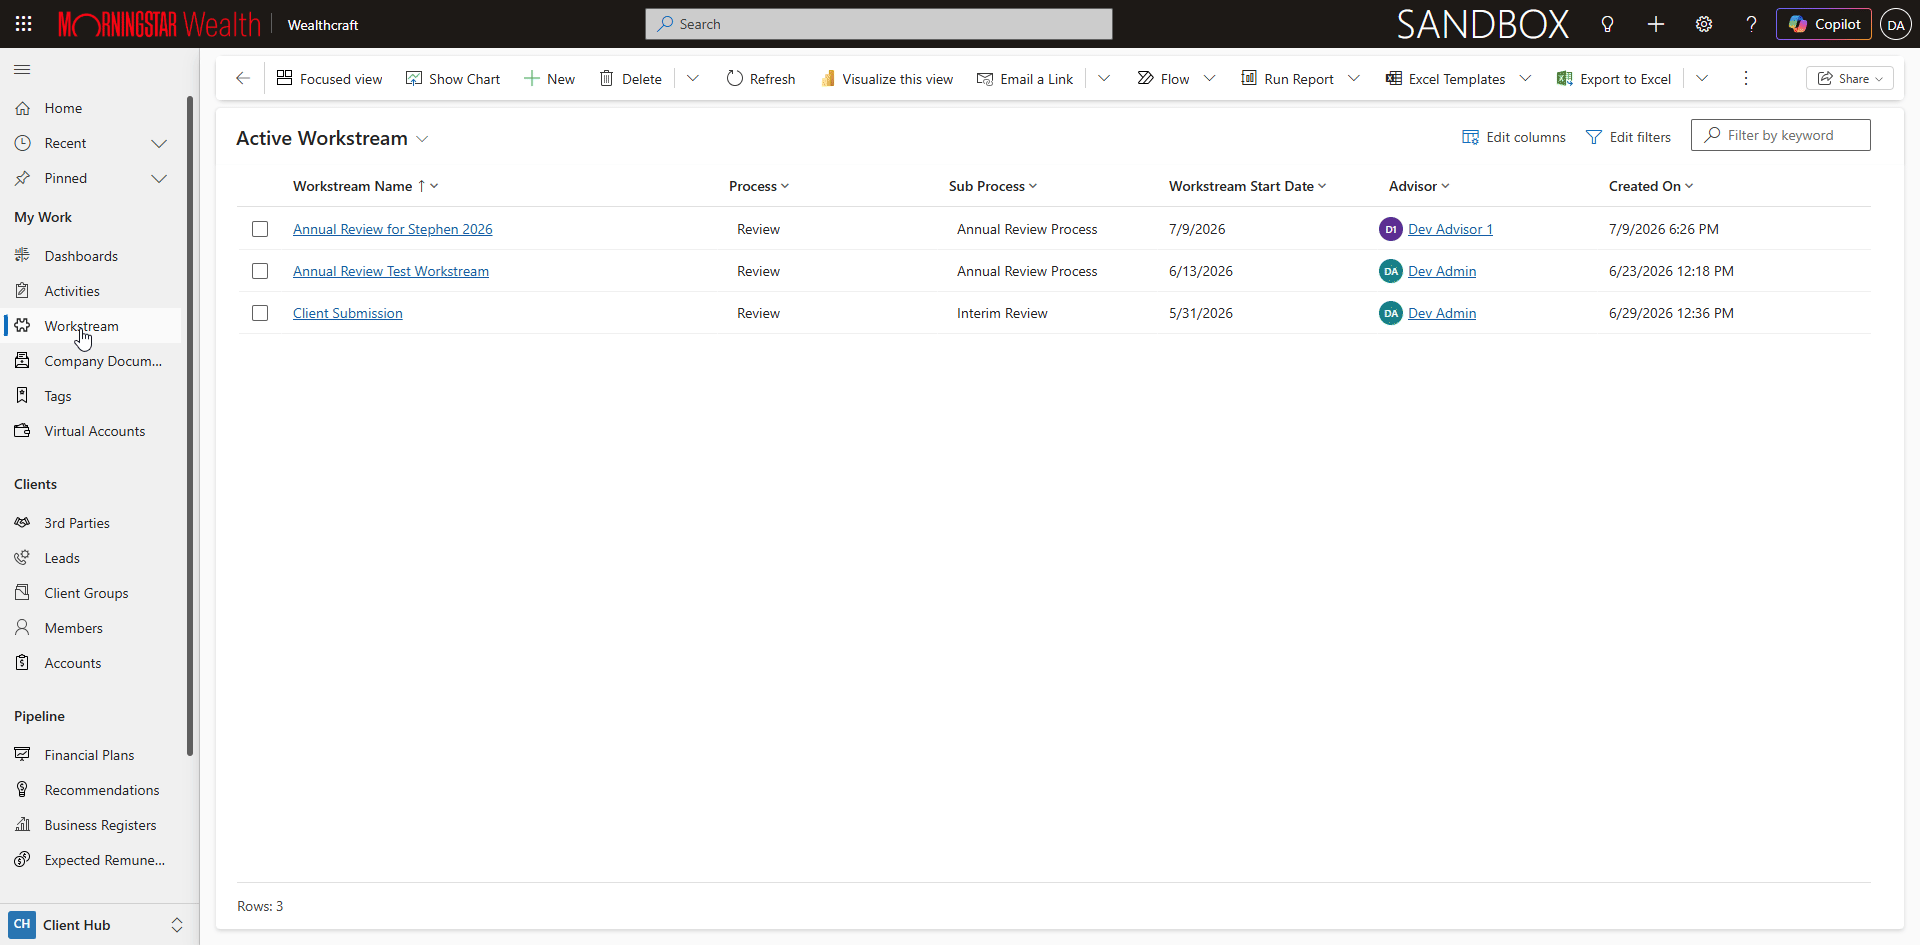Open Business Registers in sidebar
This screenshot has width=1920, height=945.
[x=91, y=825]
